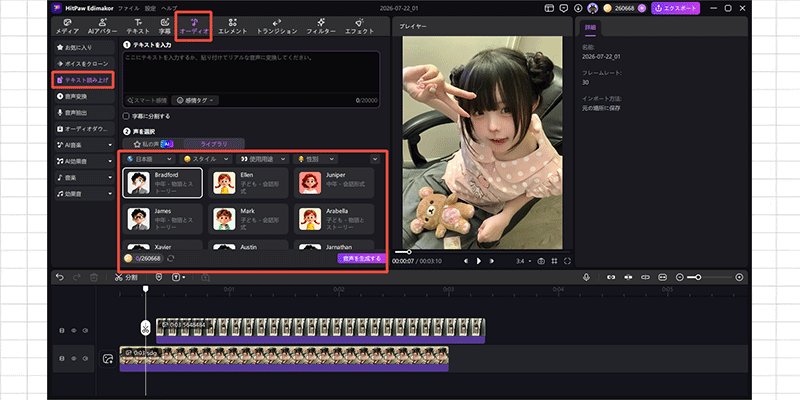Select the Bradford voice card
Image resolution: width=800 pixels, height=400 pixels.
162,183
